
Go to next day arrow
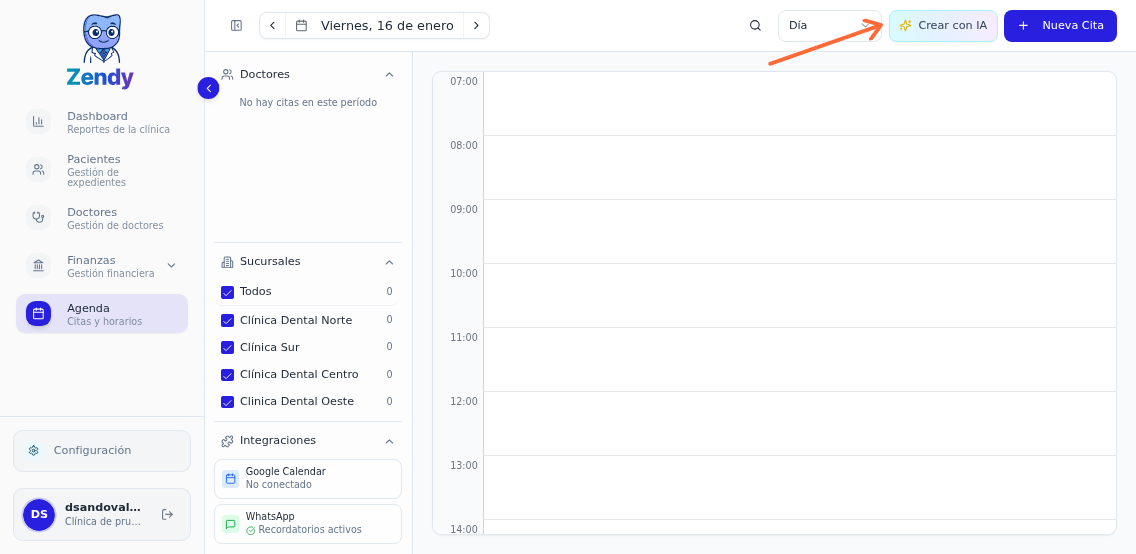(476, 26)
